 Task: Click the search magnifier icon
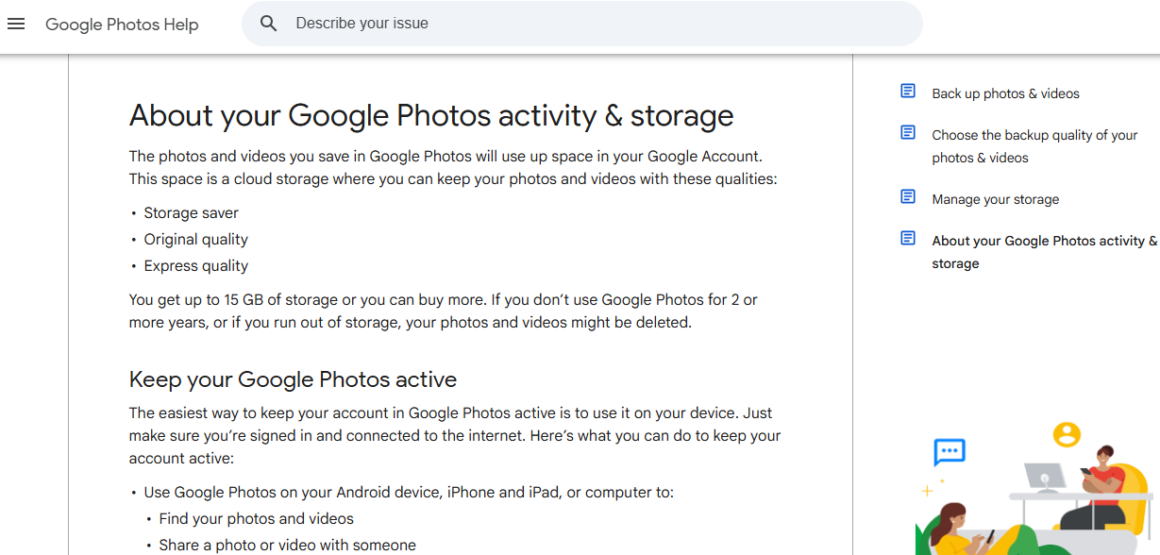pos(269,24)
